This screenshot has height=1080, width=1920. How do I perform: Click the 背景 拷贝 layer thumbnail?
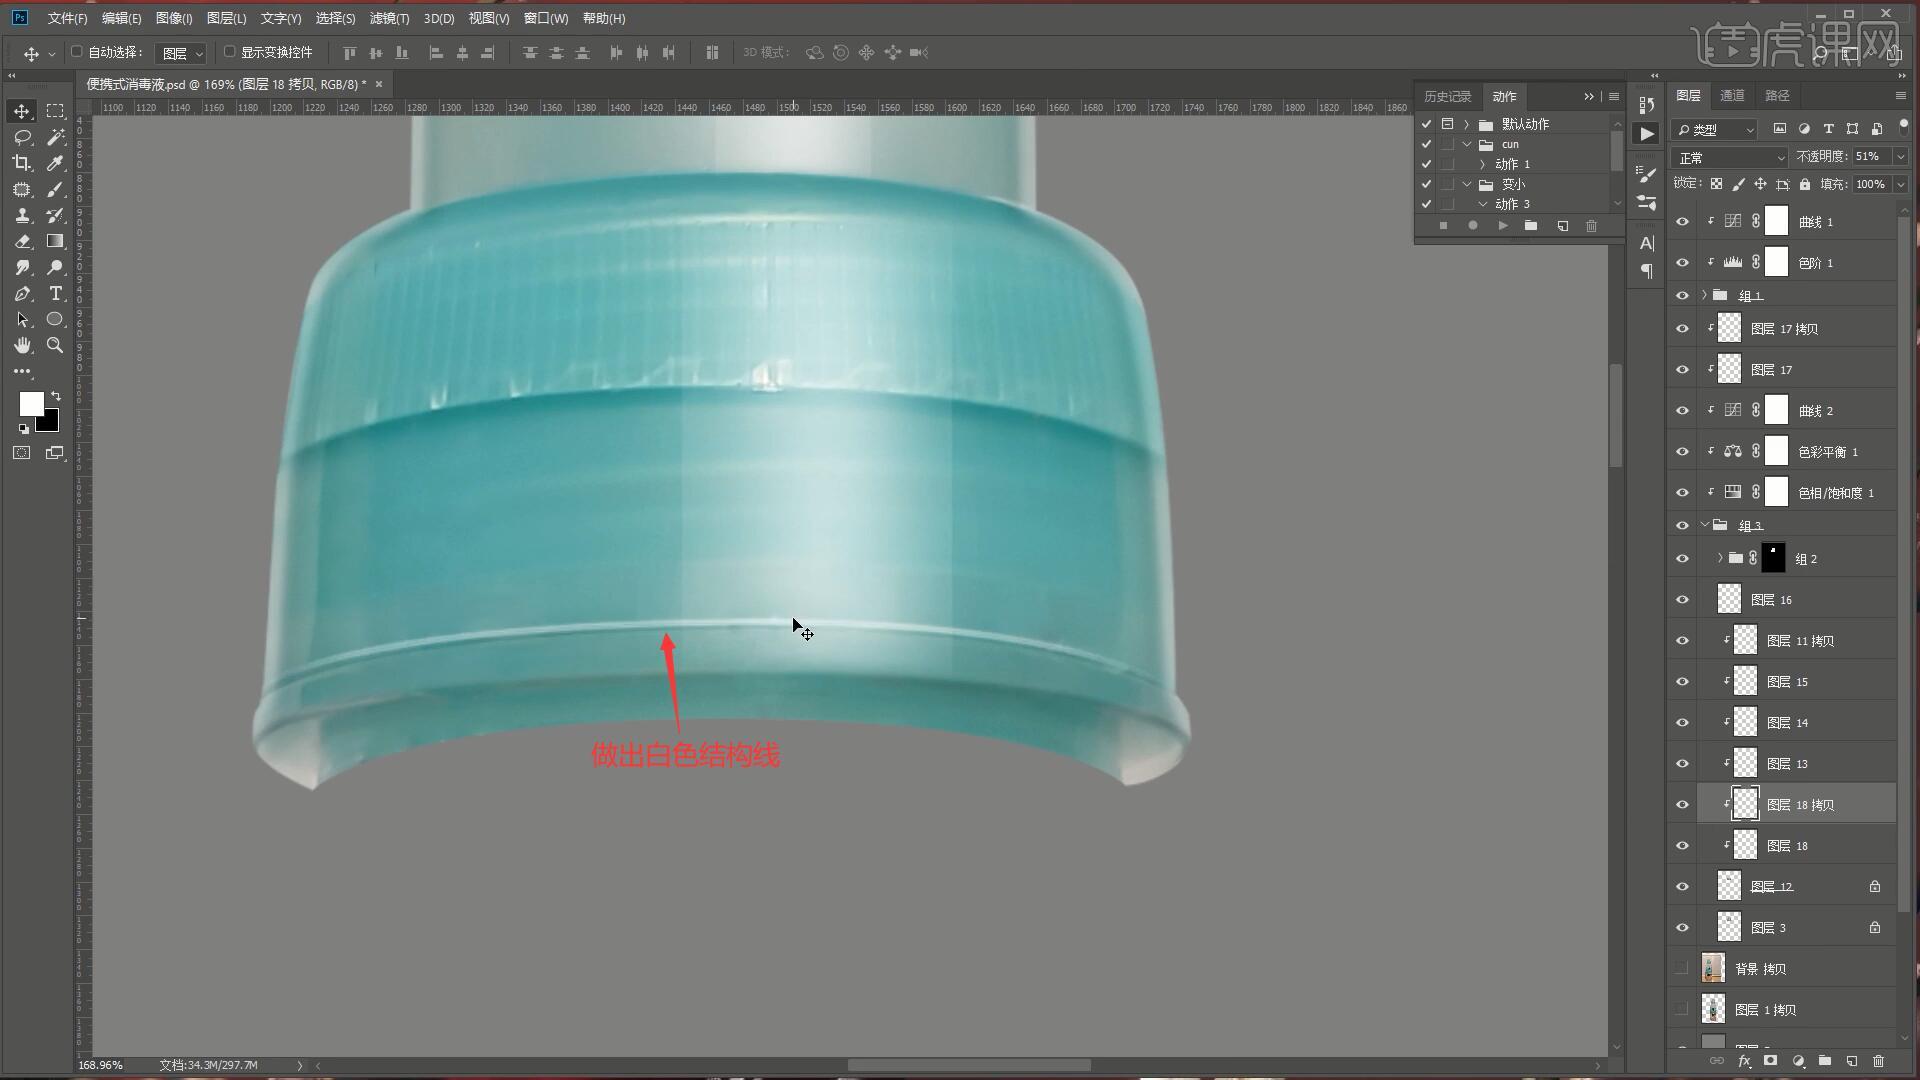[x=1713, y=968]
